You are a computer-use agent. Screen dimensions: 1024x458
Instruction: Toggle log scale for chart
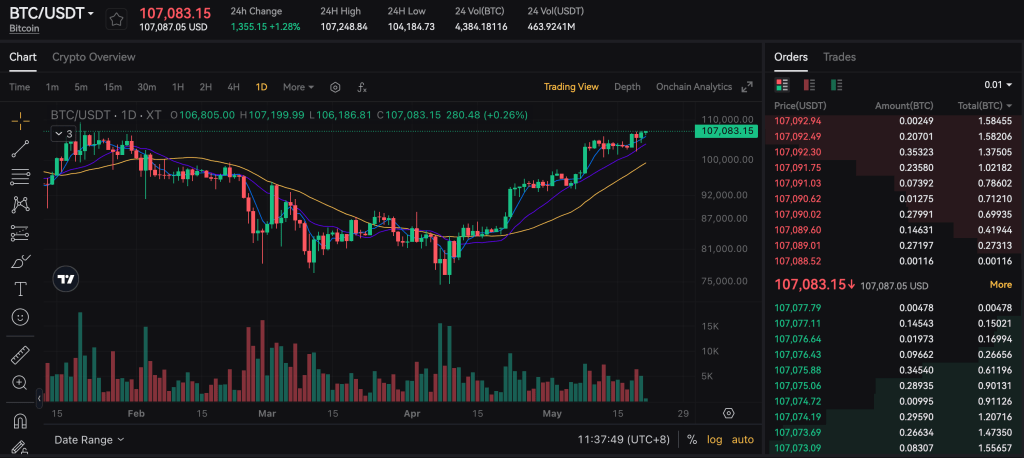714,439
